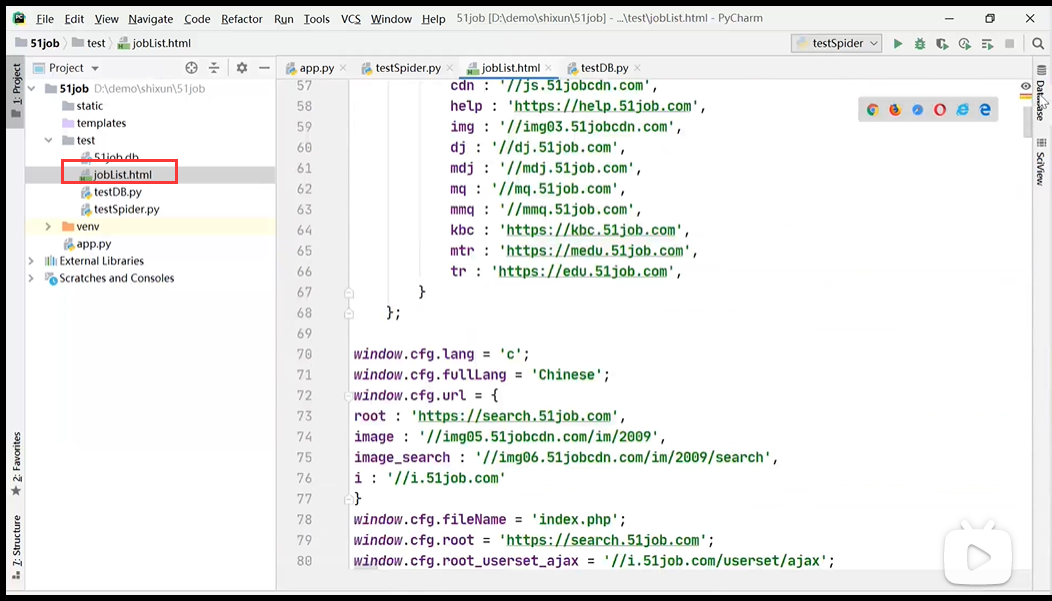Click line number 70 in gutter

304,354
